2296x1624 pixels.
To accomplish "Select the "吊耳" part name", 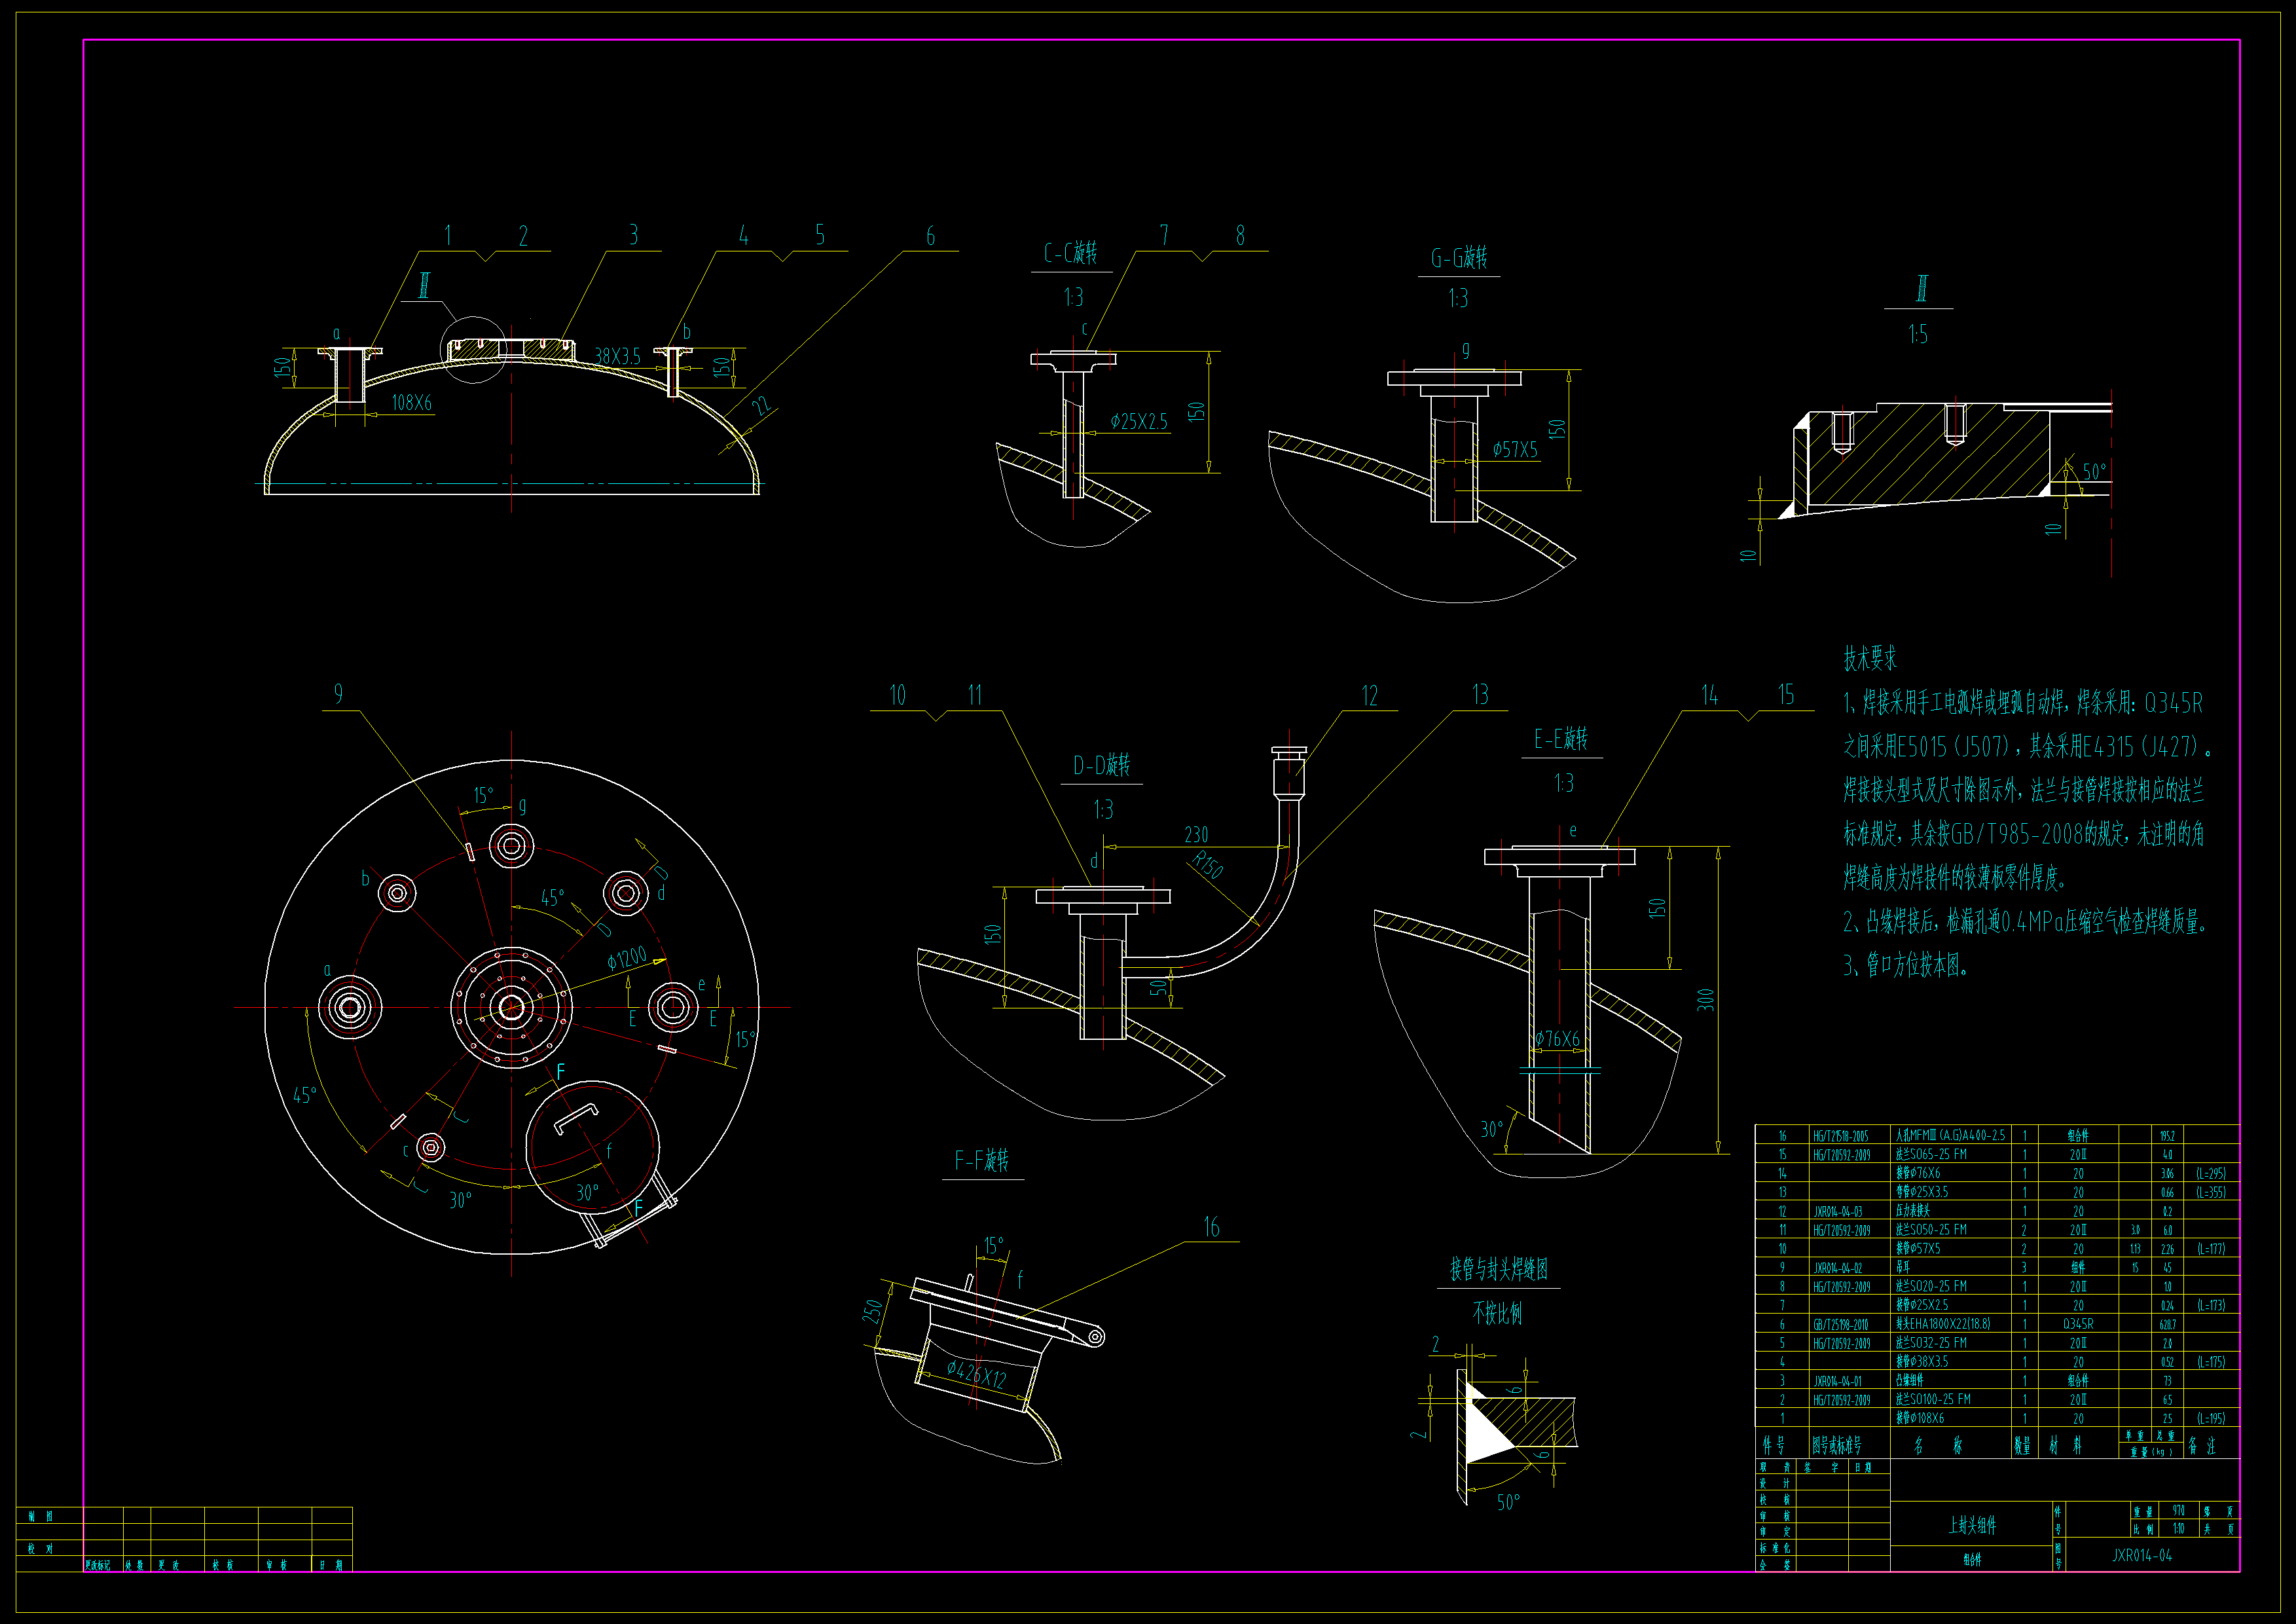I will point(1903,1268).
